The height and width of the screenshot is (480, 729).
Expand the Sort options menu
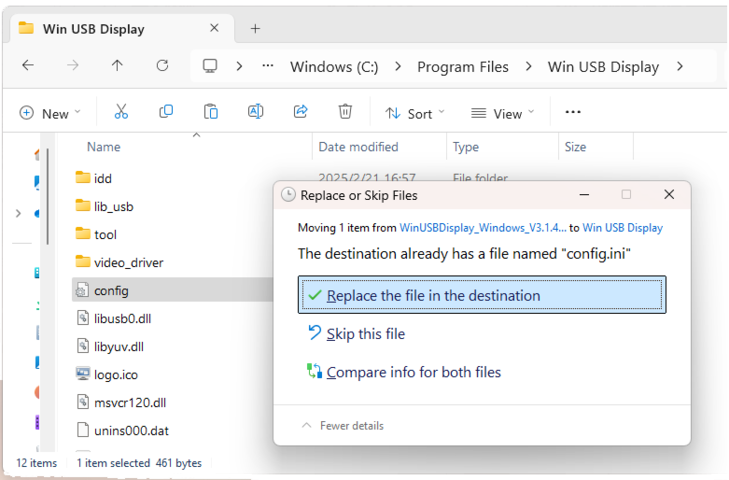pyautogui.click(x=415, y=113)
